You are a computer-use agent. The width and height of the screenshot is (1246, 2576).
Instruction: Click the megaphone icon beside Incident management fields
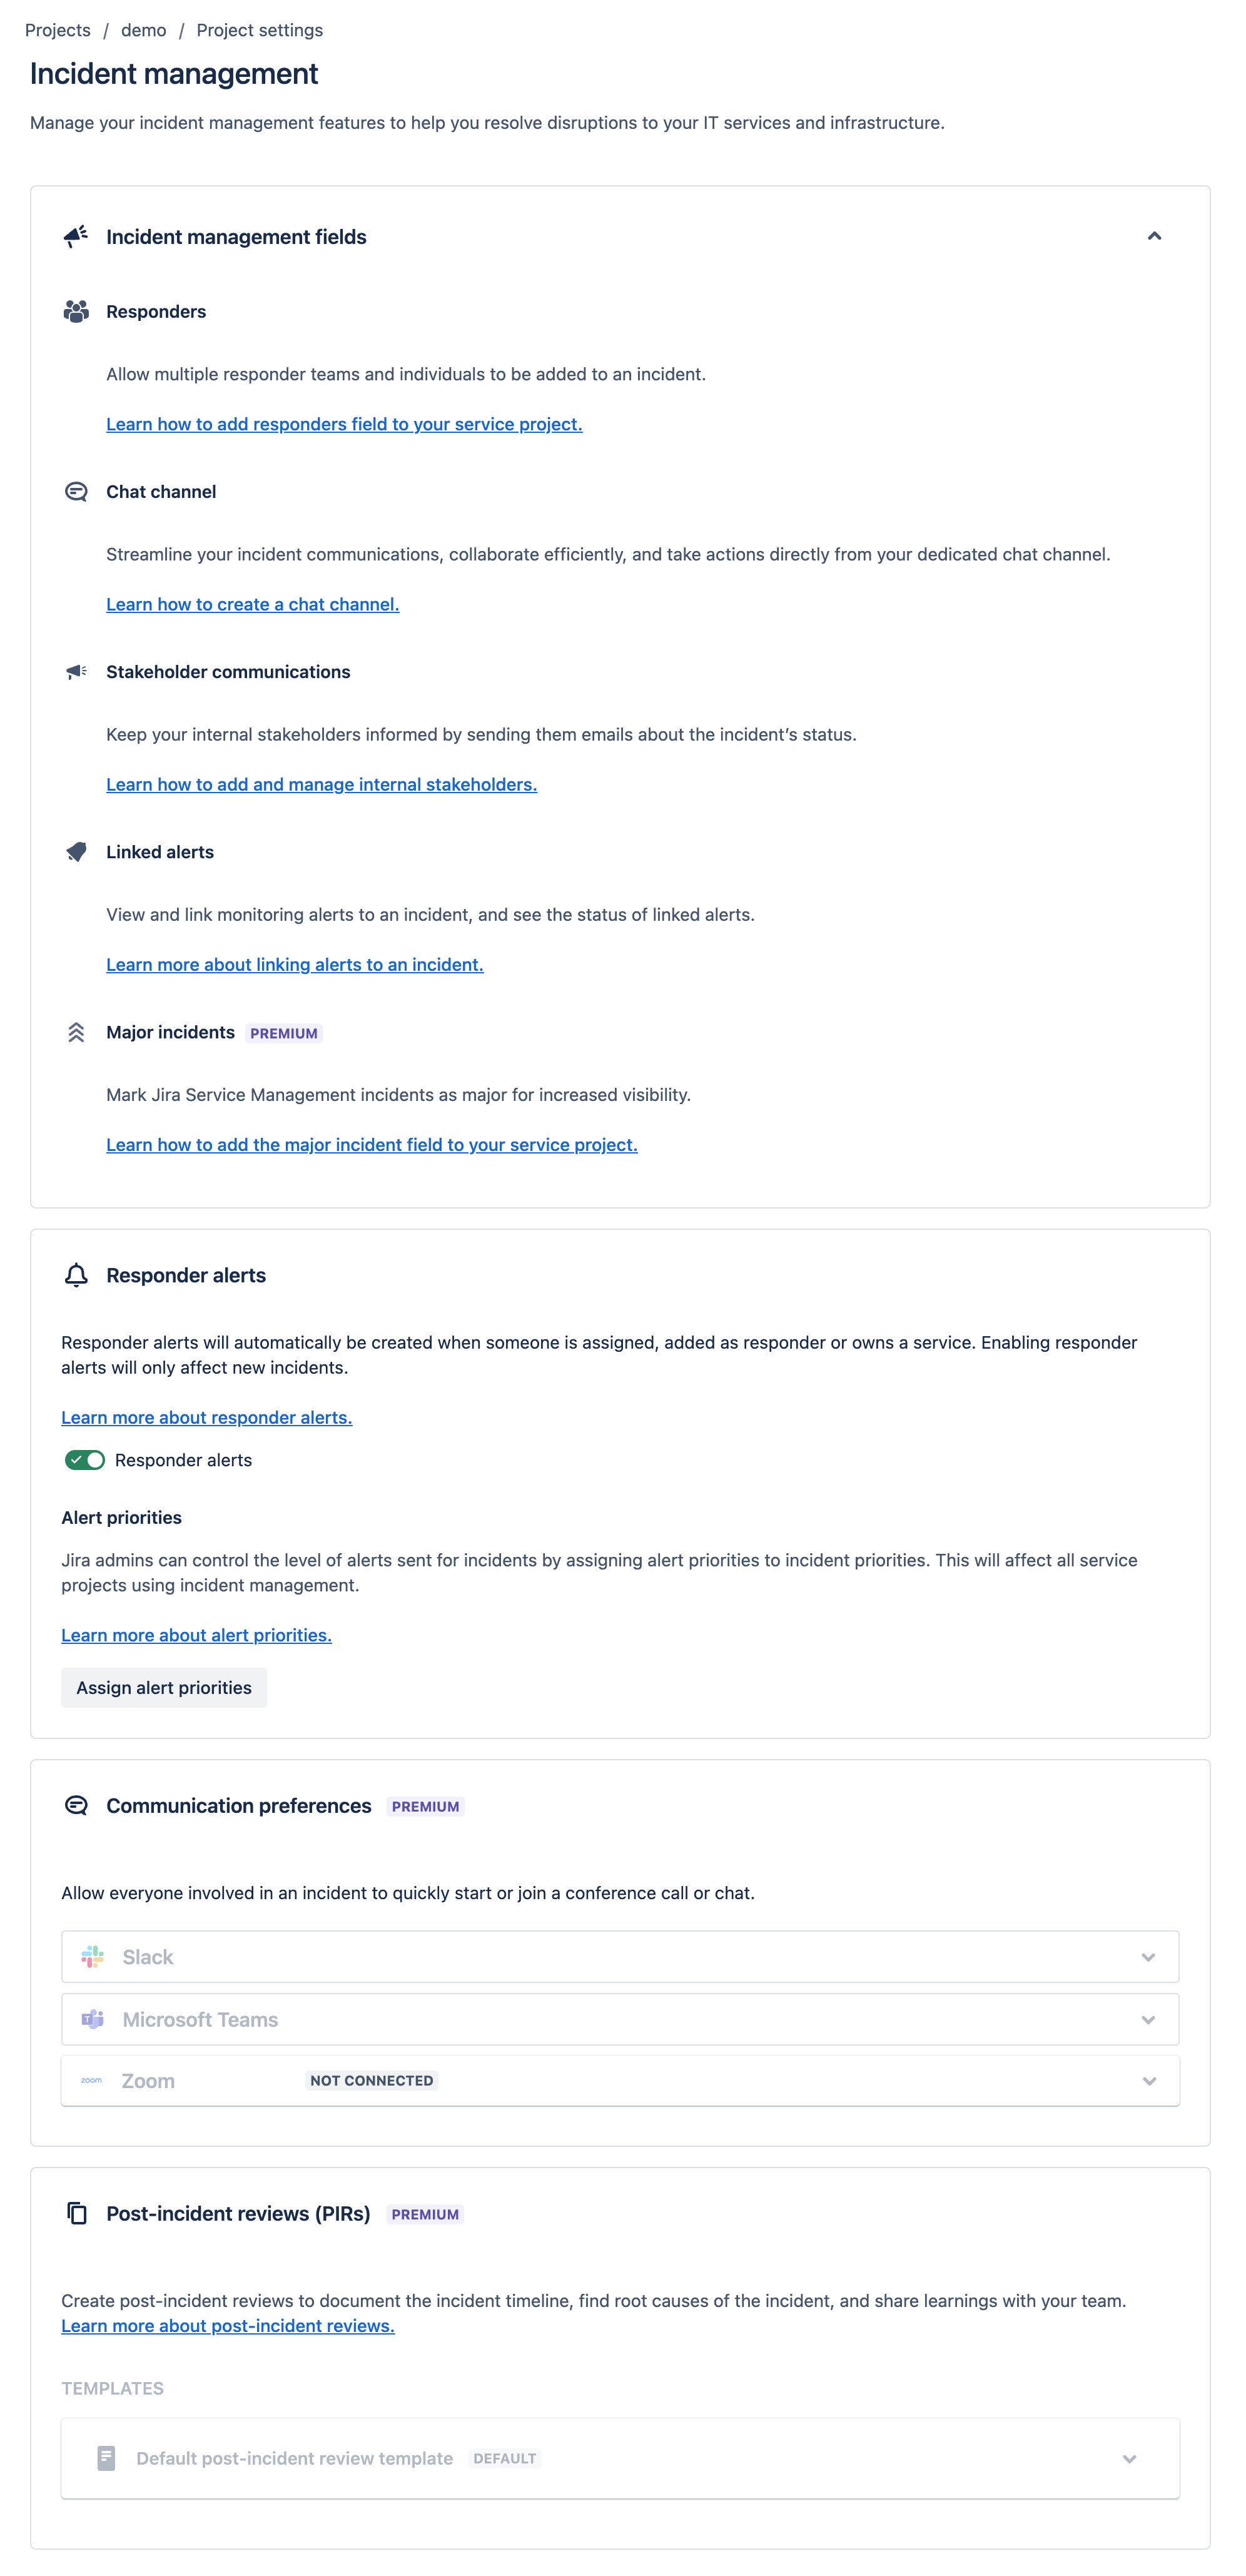click(76, 236)
